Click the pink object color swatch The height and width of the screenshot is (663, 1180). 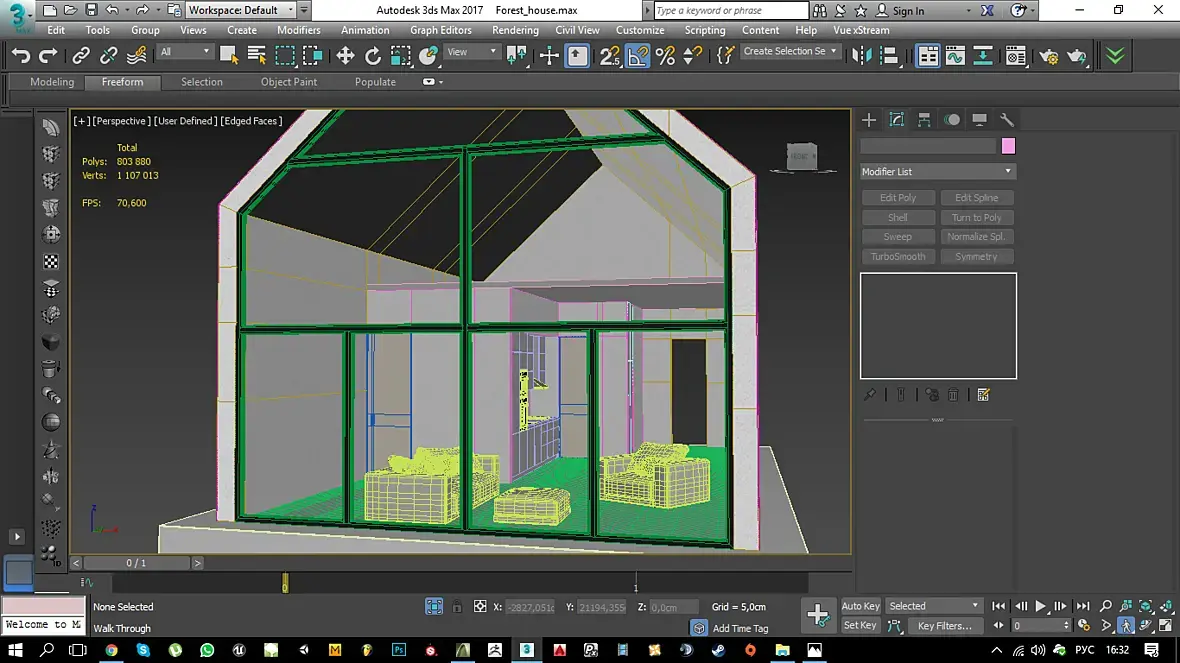[1008, 147]
